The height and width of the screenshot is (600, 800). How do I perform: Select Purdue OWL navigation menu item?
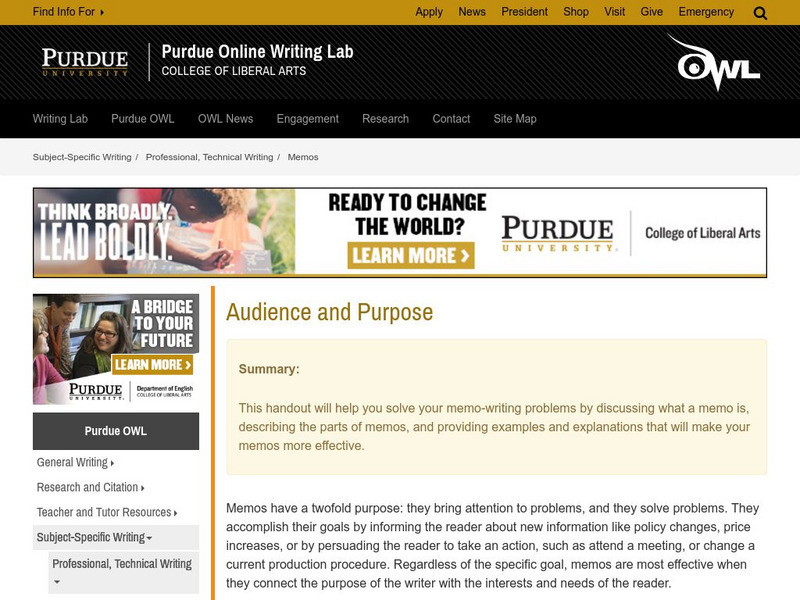pyautogui.click(x=143, y=119)
